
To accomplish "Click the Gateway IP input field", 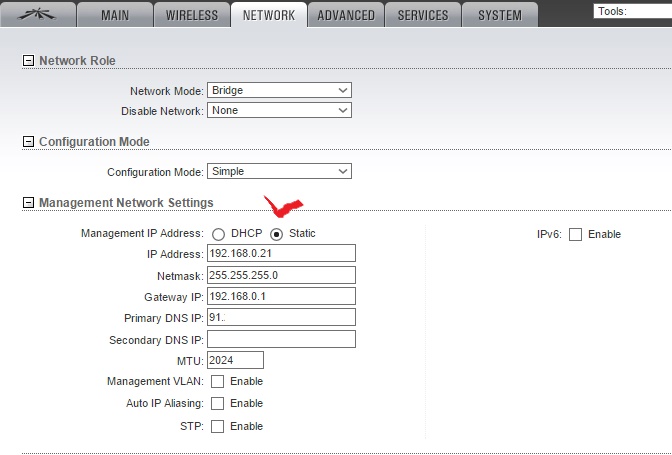I will [x=281, y=296].
